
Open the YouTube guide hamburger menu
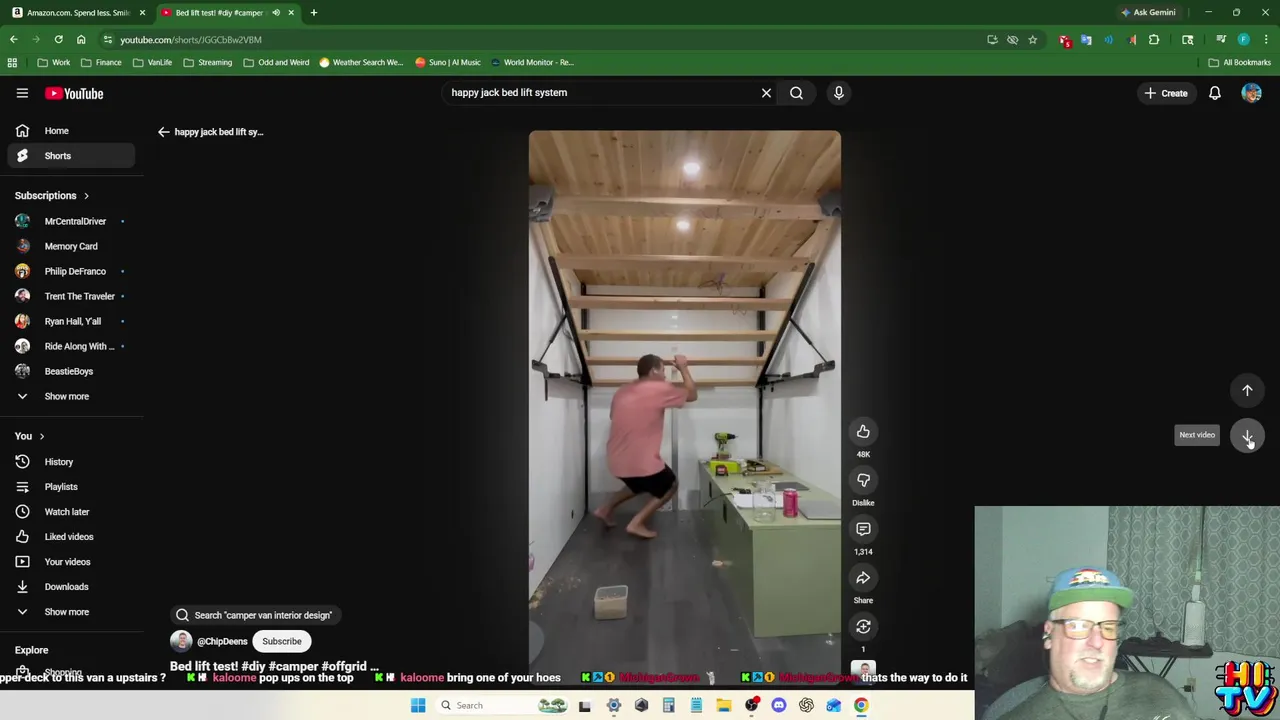click(22, 93)
